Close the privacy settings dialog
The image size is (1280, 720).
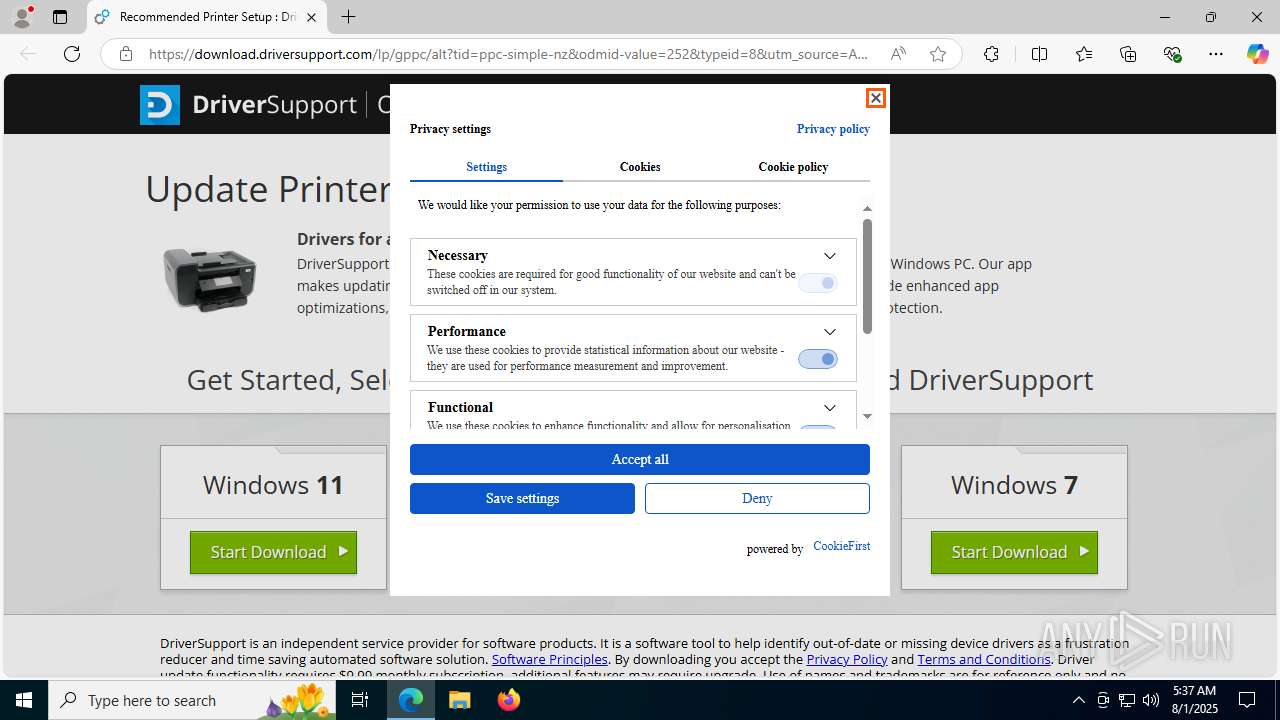pos(875,98)
